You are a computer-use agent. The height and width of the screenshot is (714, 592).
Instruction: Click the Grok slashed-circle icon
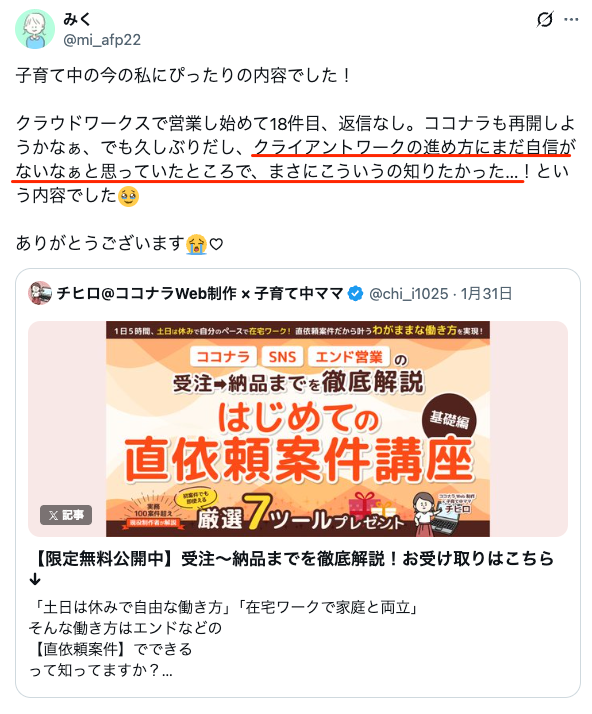[545, 19]
